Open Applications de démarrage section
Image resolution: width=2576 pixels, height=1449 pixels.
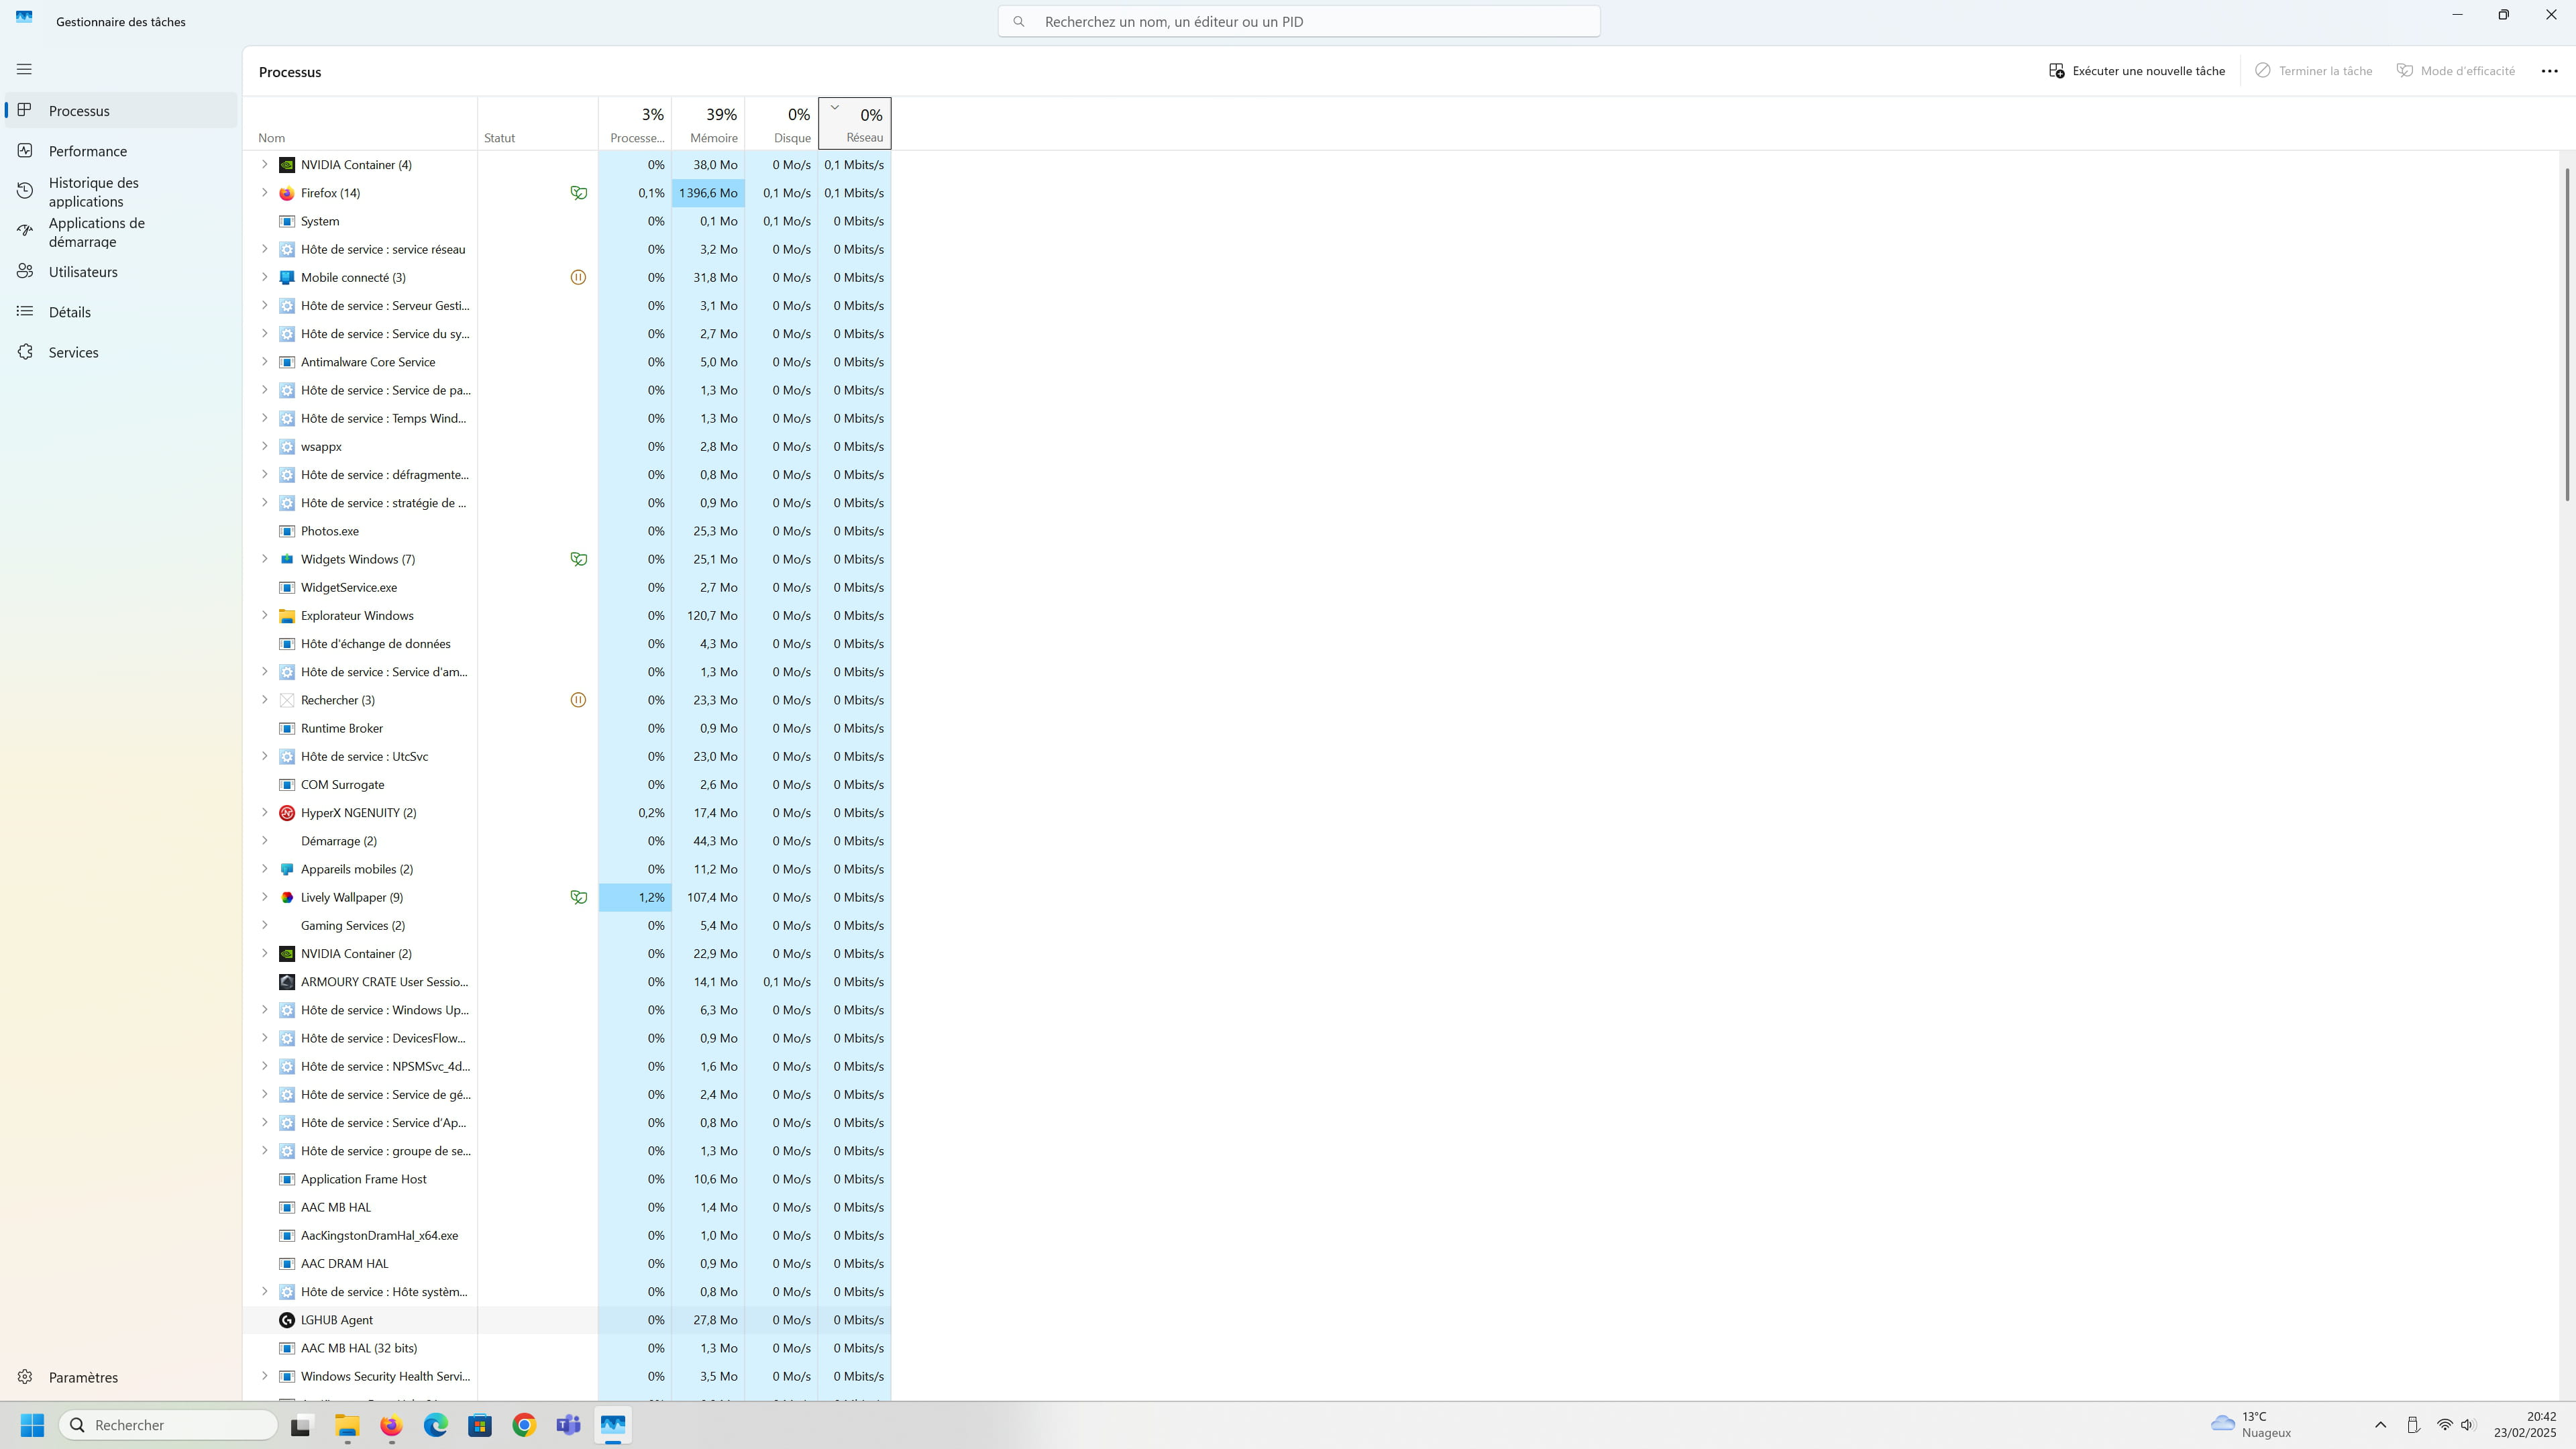point(121,232)
